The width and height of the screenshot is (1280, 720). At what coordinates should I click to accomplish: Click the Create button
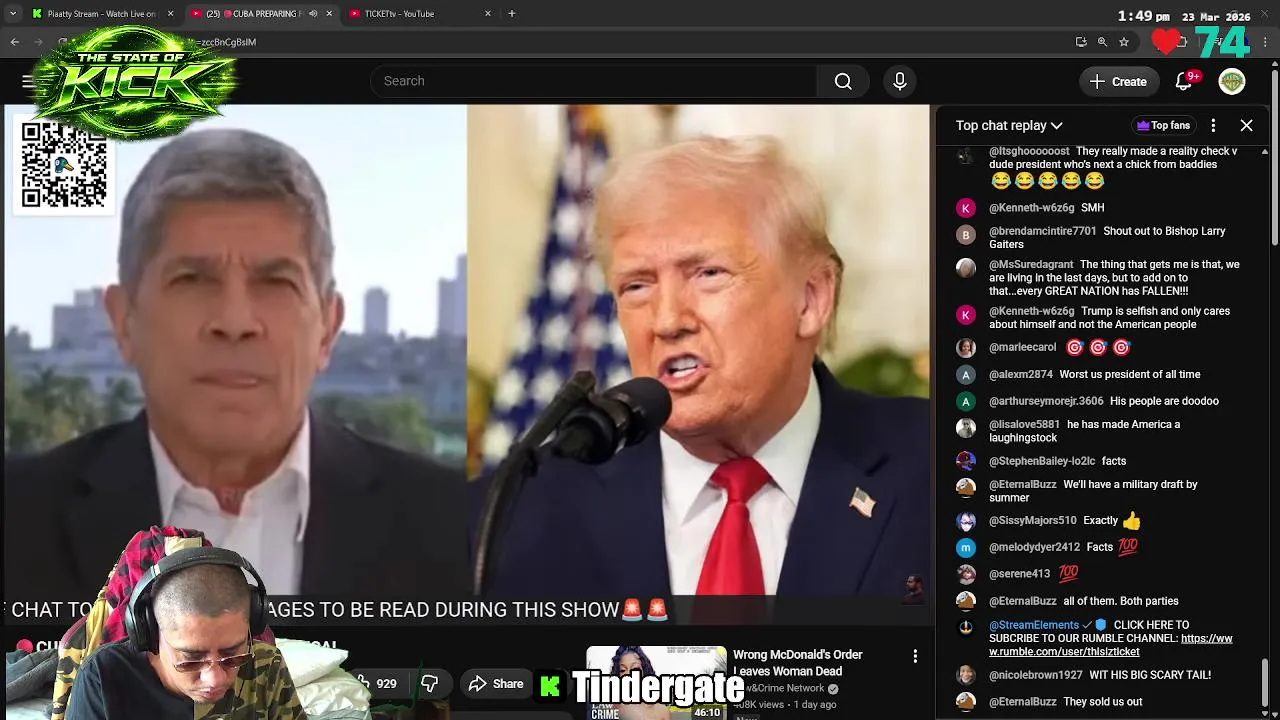(x=1119, y=82)
